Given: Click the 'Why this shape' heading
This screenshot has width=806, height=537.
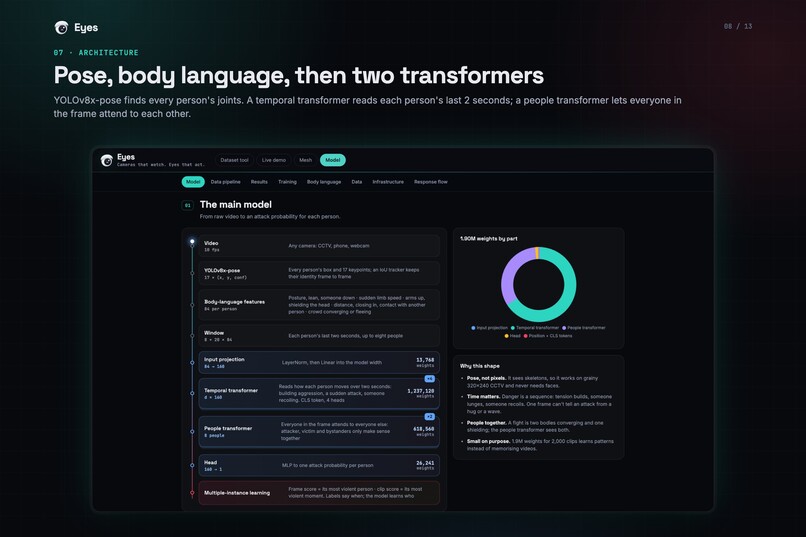Looking at the screenshot, I should (480, 366).
